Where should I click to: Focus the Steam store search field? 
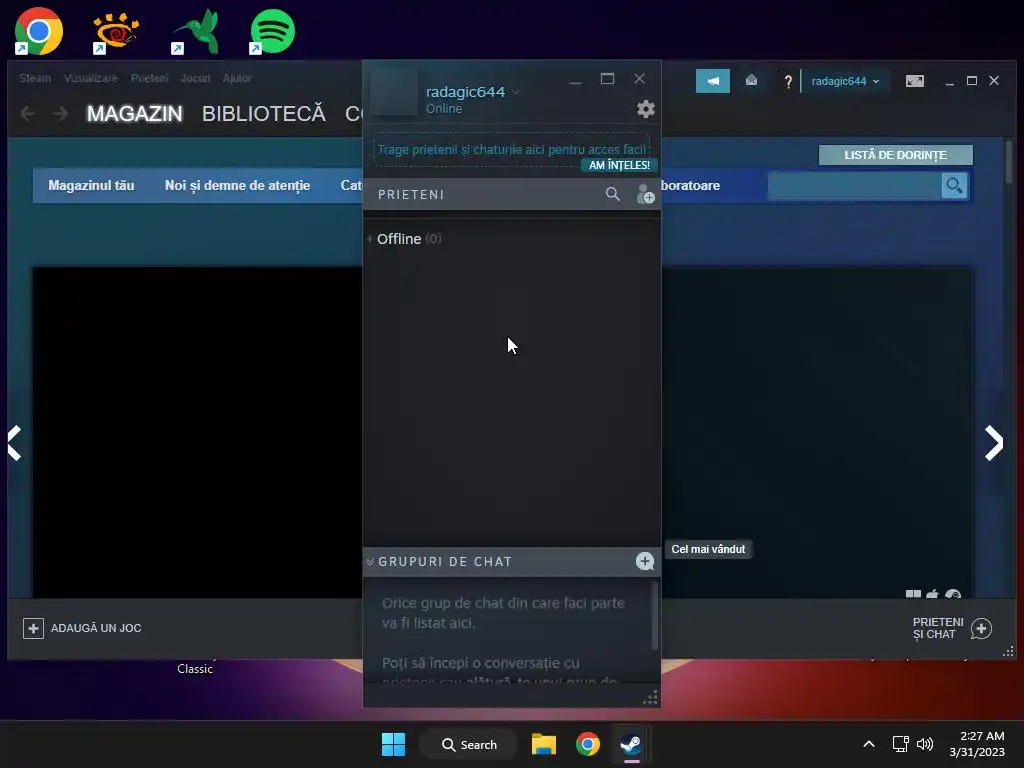[x=855, y=185]
